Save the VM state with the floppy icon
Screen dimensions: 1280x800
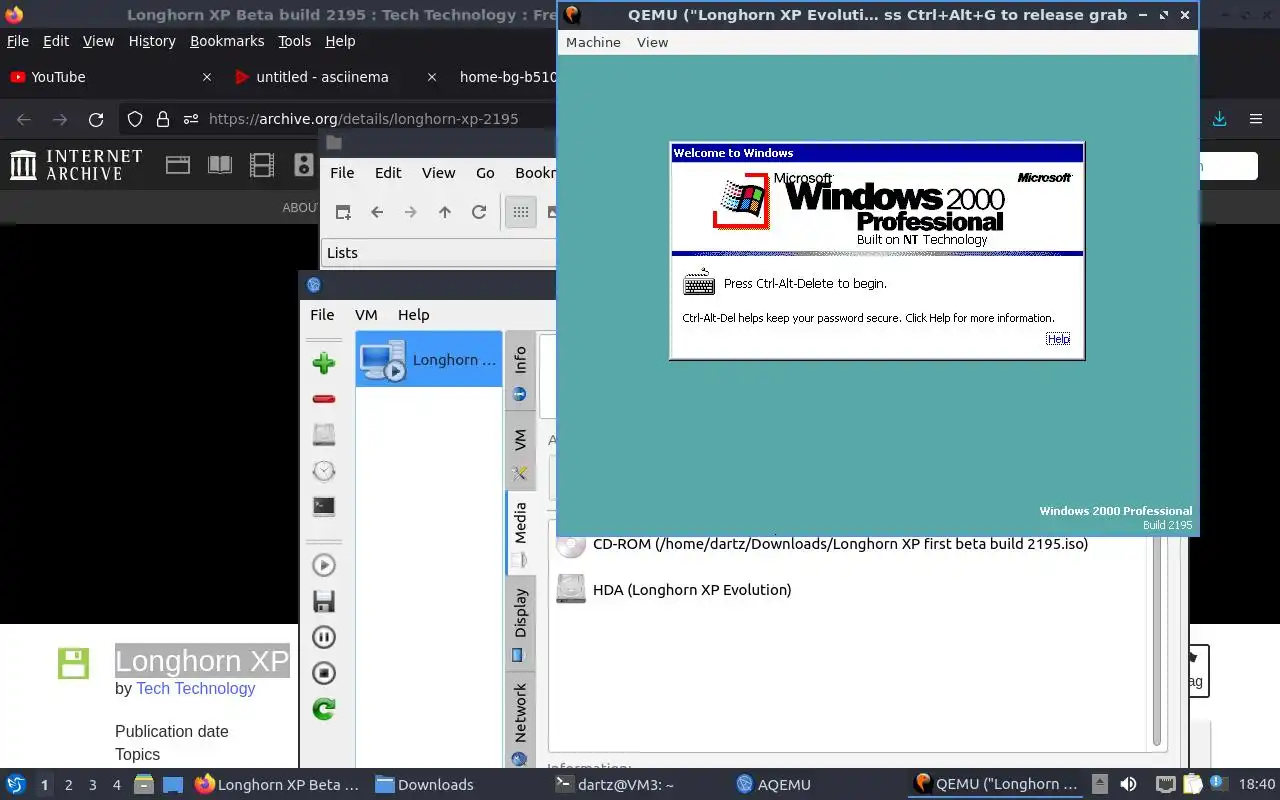coord(323,601)
